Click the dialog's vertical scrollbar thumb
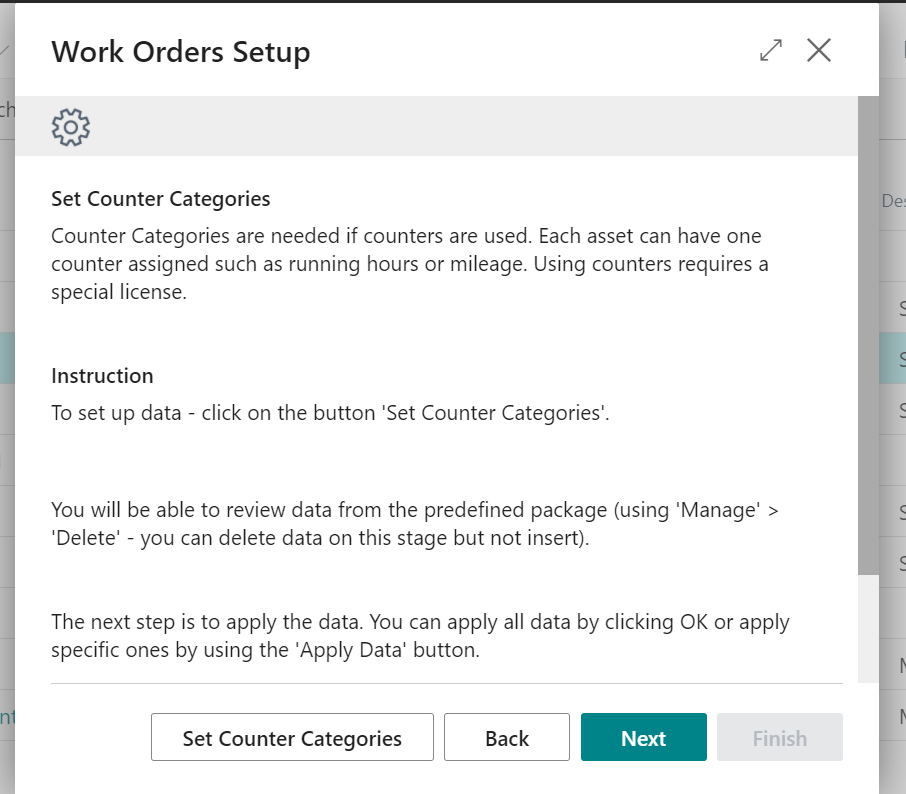Image resolution: width=906 pixels, height=794 pixels. [x=868, y=335]
